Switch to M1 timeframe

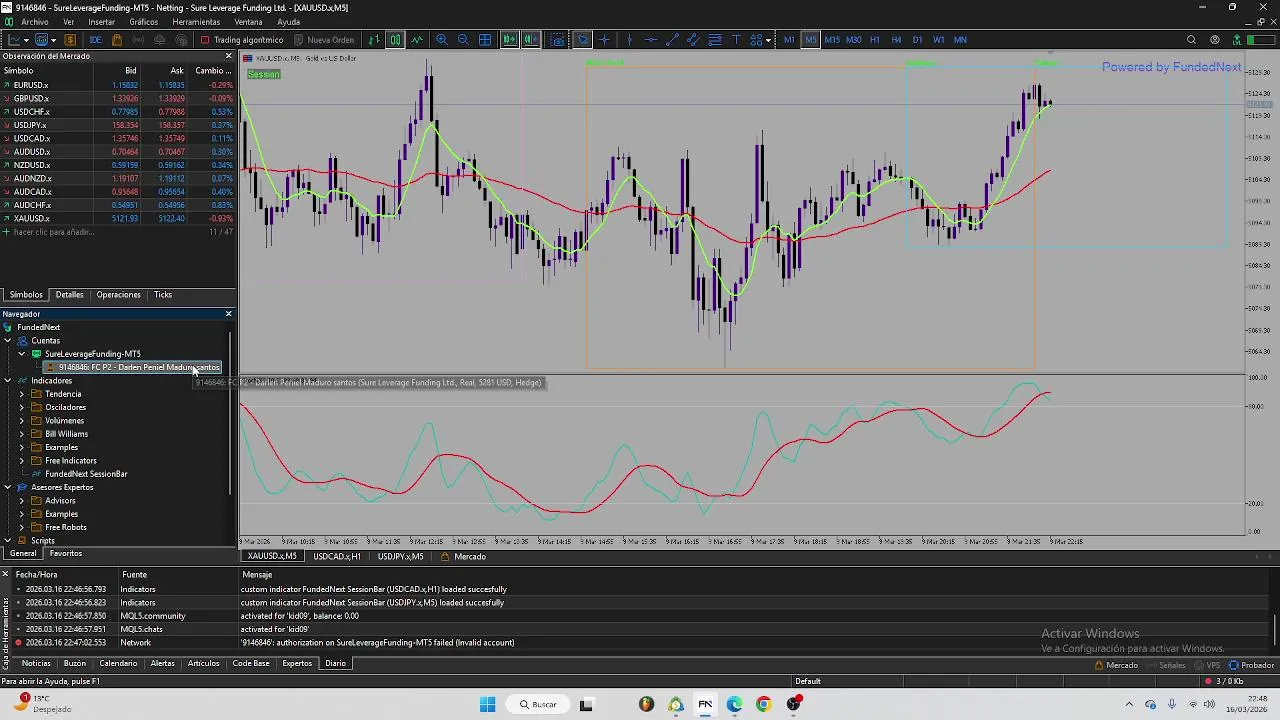pos(789,40)
